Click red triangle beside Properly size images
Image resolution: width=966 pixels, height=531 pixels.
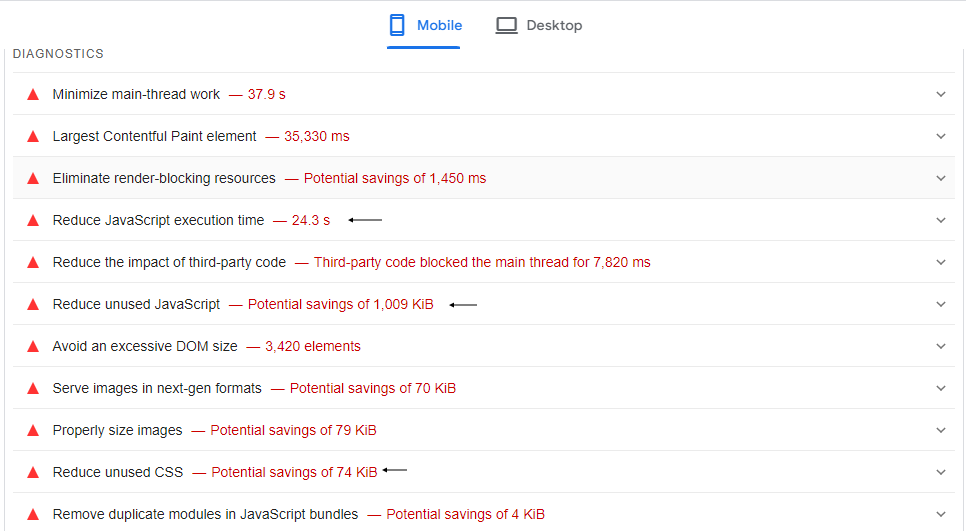click(x=33, y=430)
